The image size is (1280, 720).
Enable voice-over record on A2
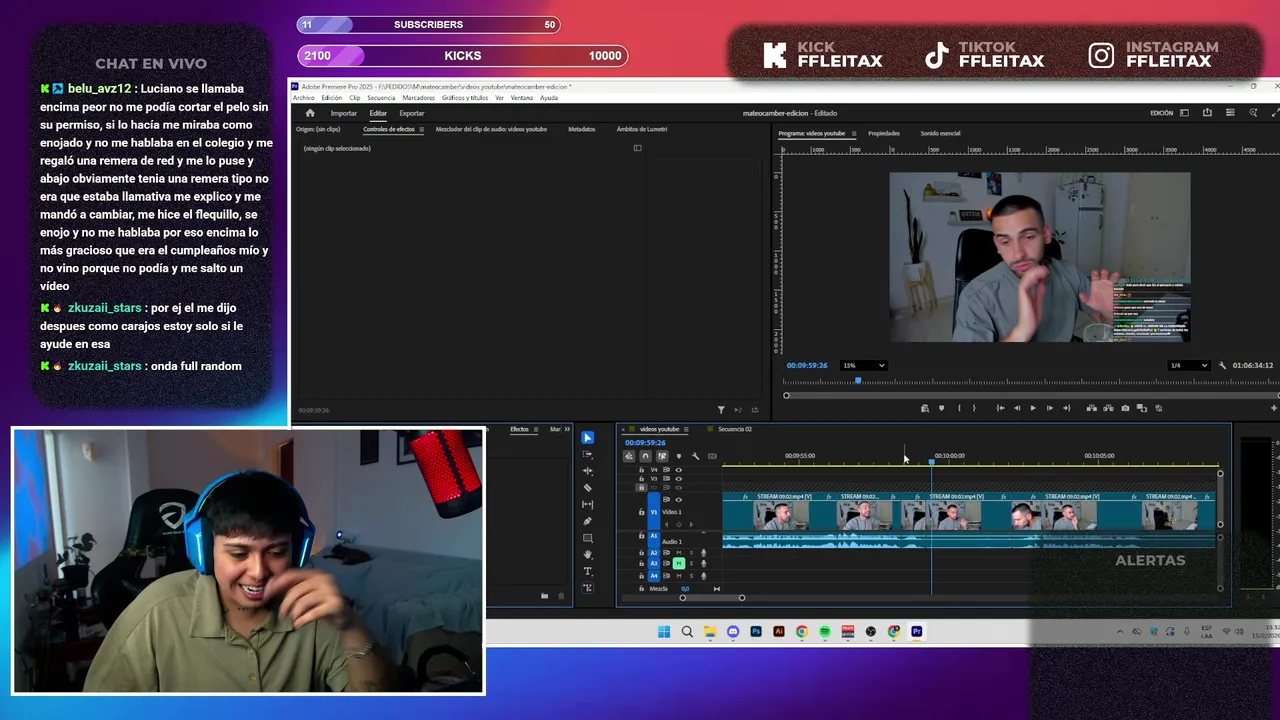tap(703, 552)
